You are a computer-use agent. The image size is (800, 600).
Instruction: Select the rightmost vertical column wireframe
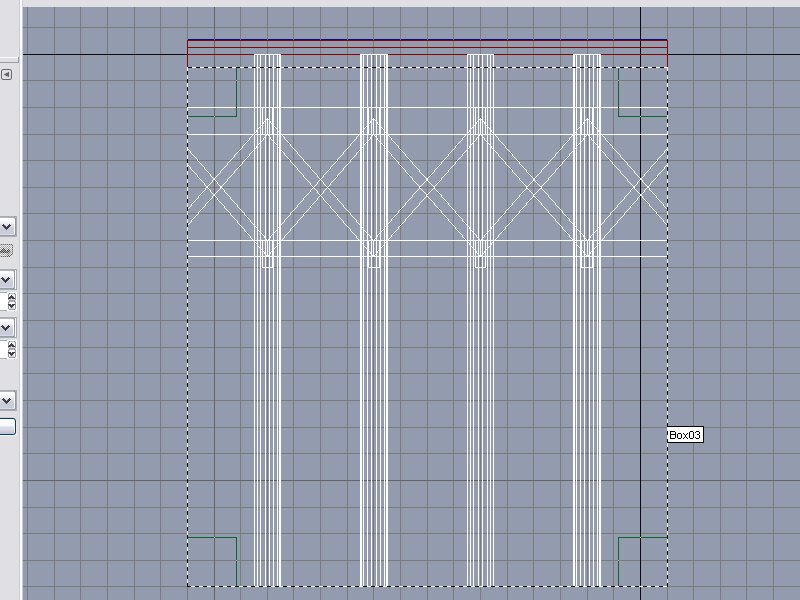click(x=587, y=400)
